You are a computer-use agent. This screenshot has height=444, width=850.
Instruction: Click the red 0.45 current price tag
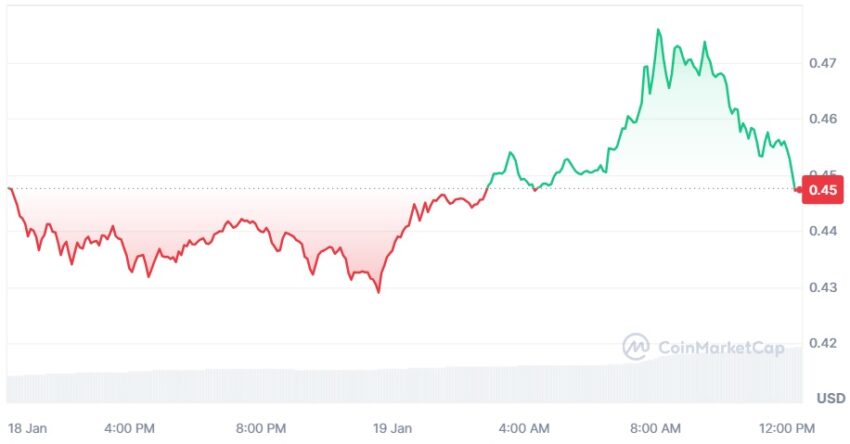[x=822, y=190]
